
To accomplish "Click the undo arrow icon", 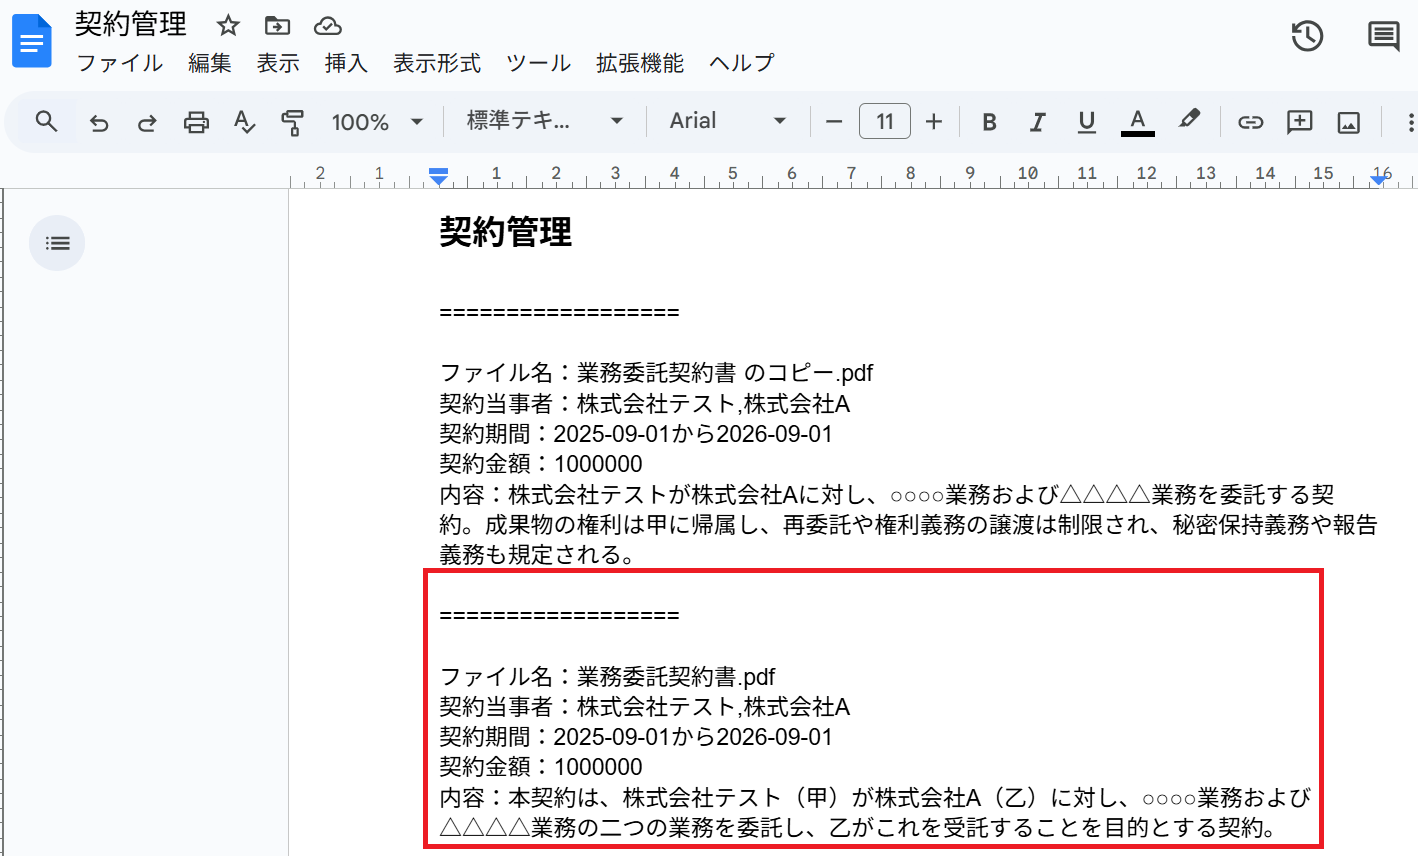I will 99,122.
